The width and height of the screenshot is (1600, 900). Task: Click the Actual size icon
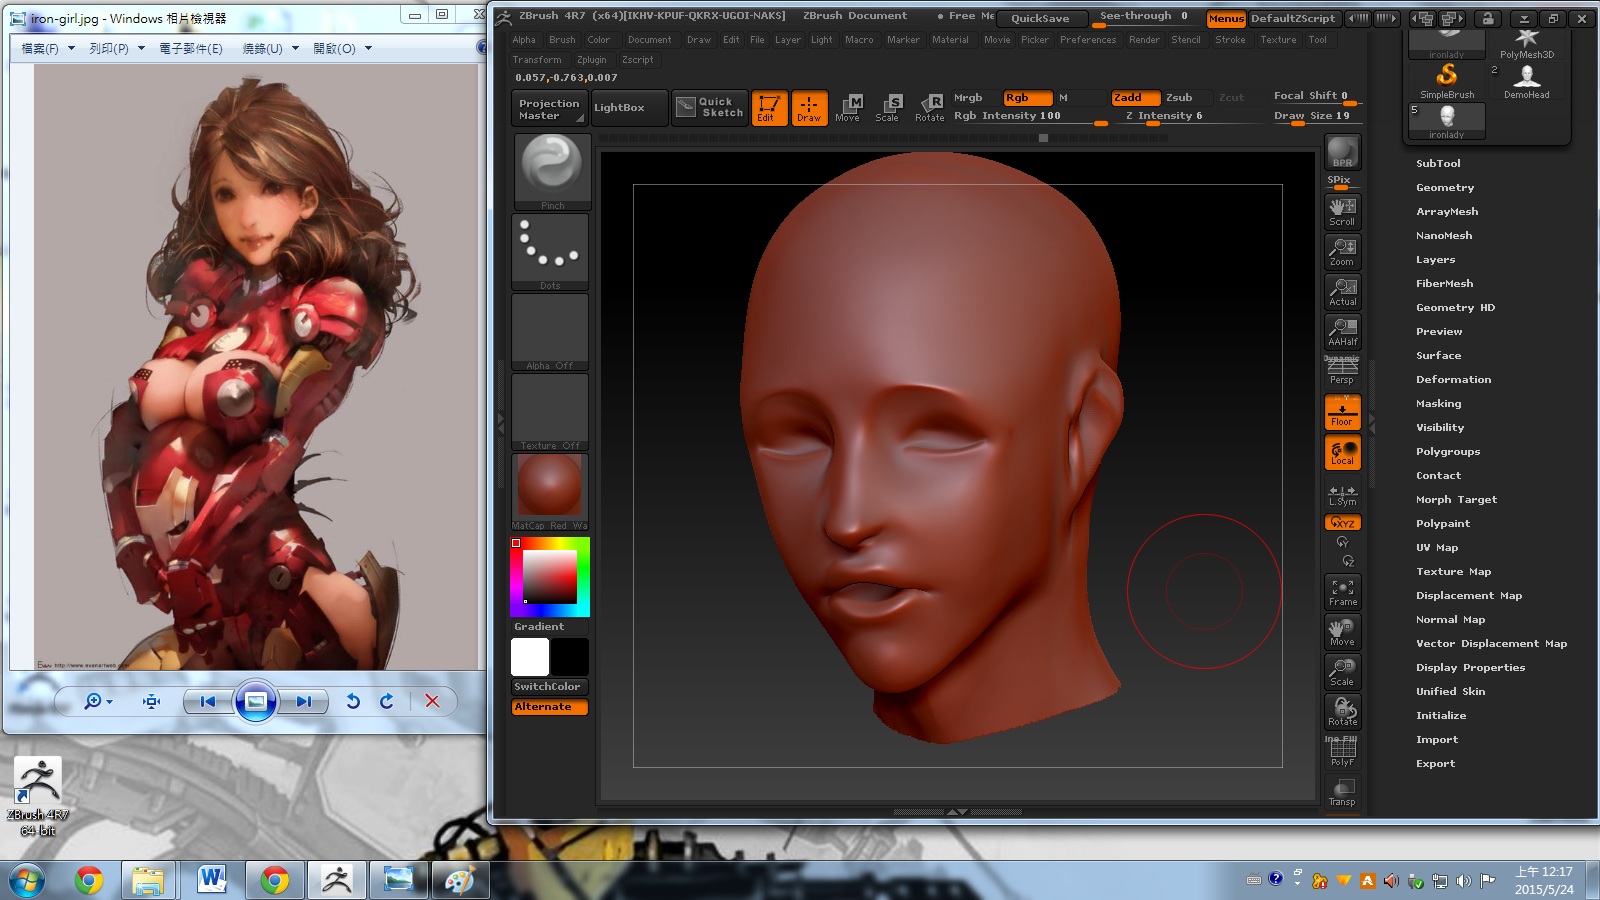[x=1342, y=291]
